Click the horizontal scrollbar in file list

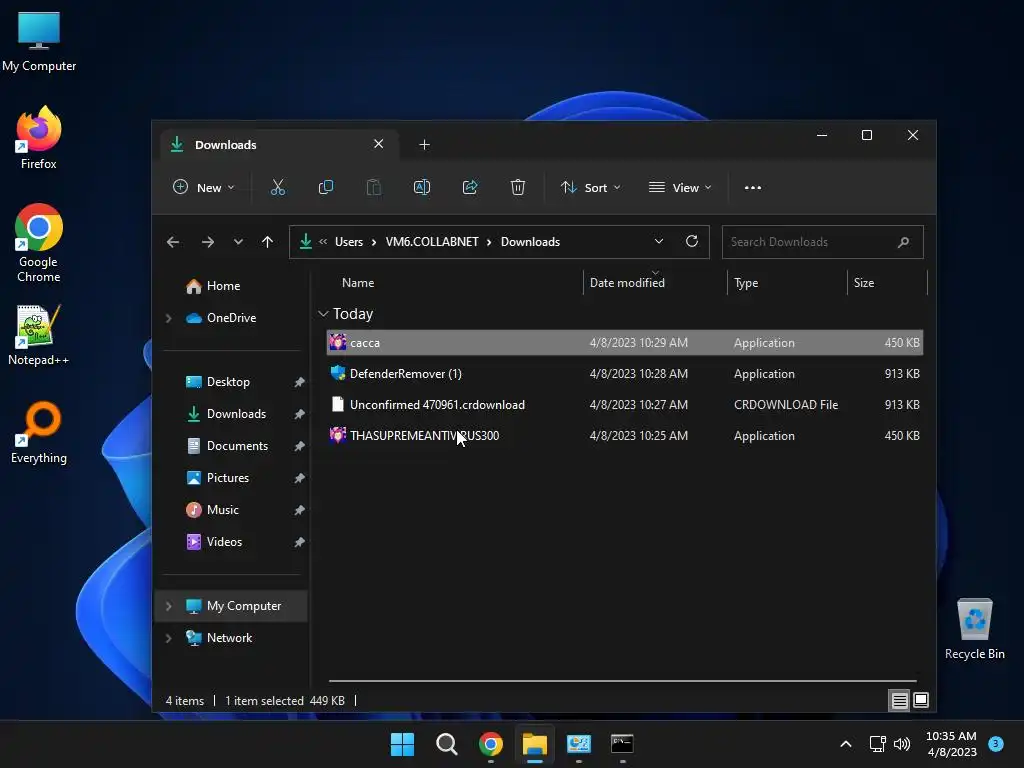[x=622, y=681]
